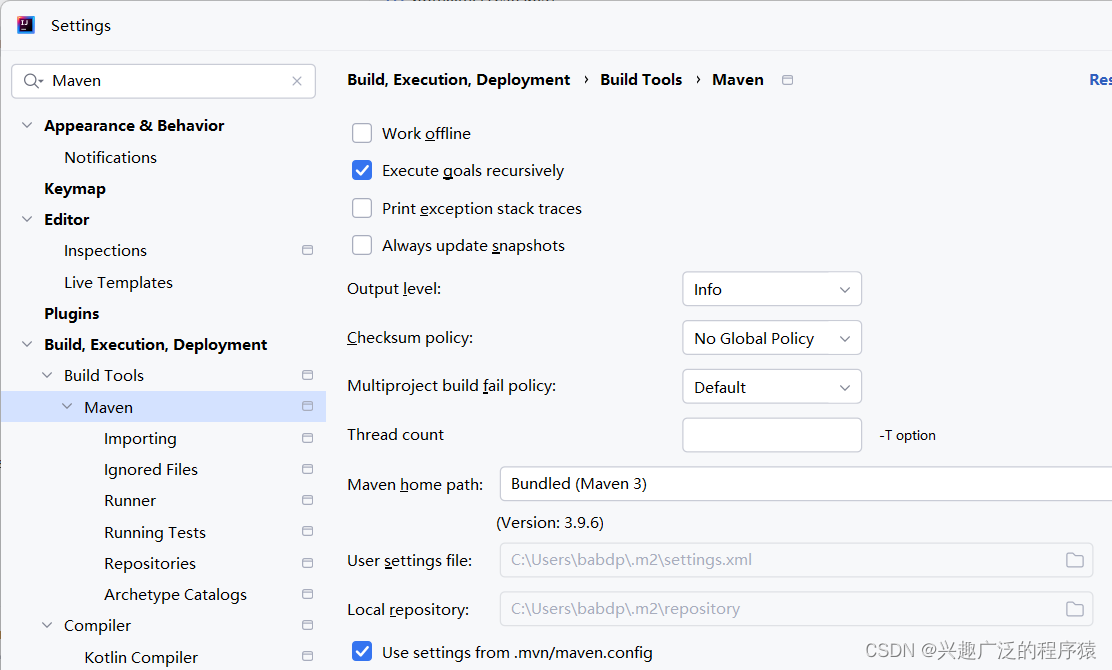Collapse Build, Execution, Deployment section
Screen dimensions: 1112x670
click(x=27, y=344)
